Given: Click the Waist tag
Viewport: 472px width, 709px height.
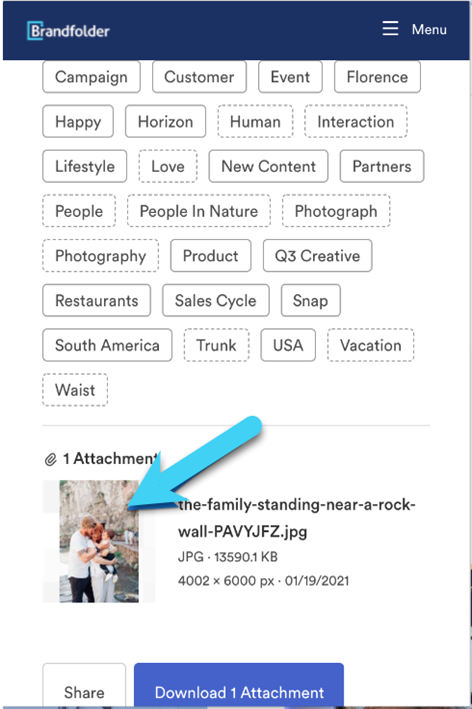Looking at the screenshot, I should [x=75, y=390].
